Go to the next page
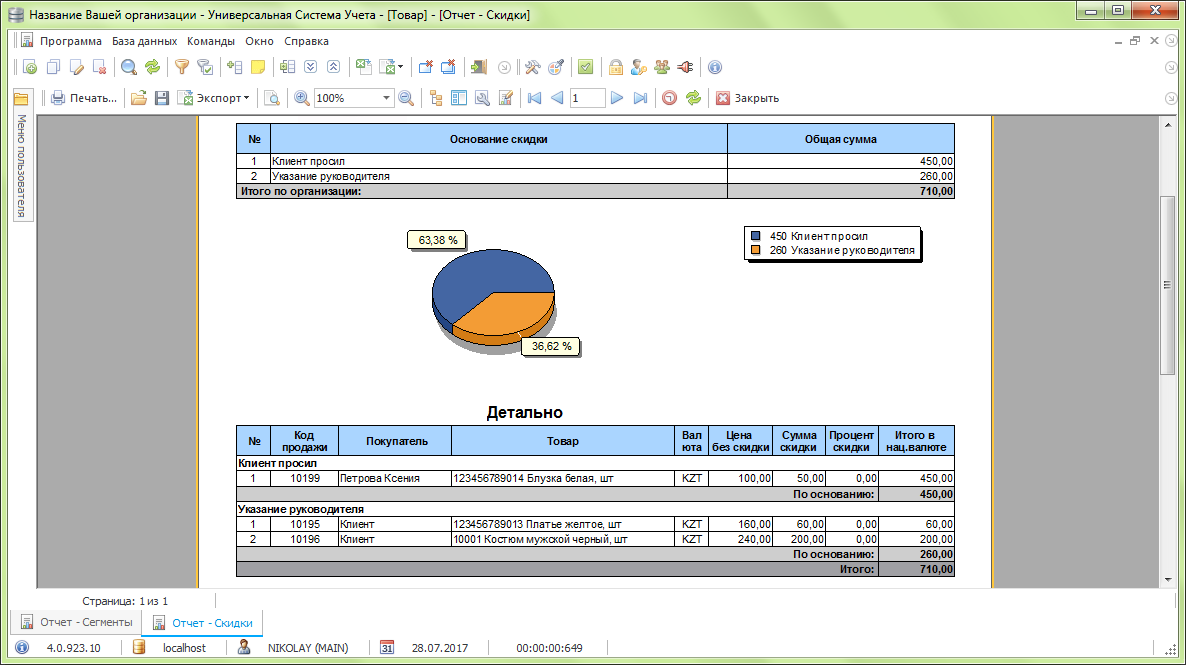Viewport: 1186px width, 665px height. (x=617, y=98)
